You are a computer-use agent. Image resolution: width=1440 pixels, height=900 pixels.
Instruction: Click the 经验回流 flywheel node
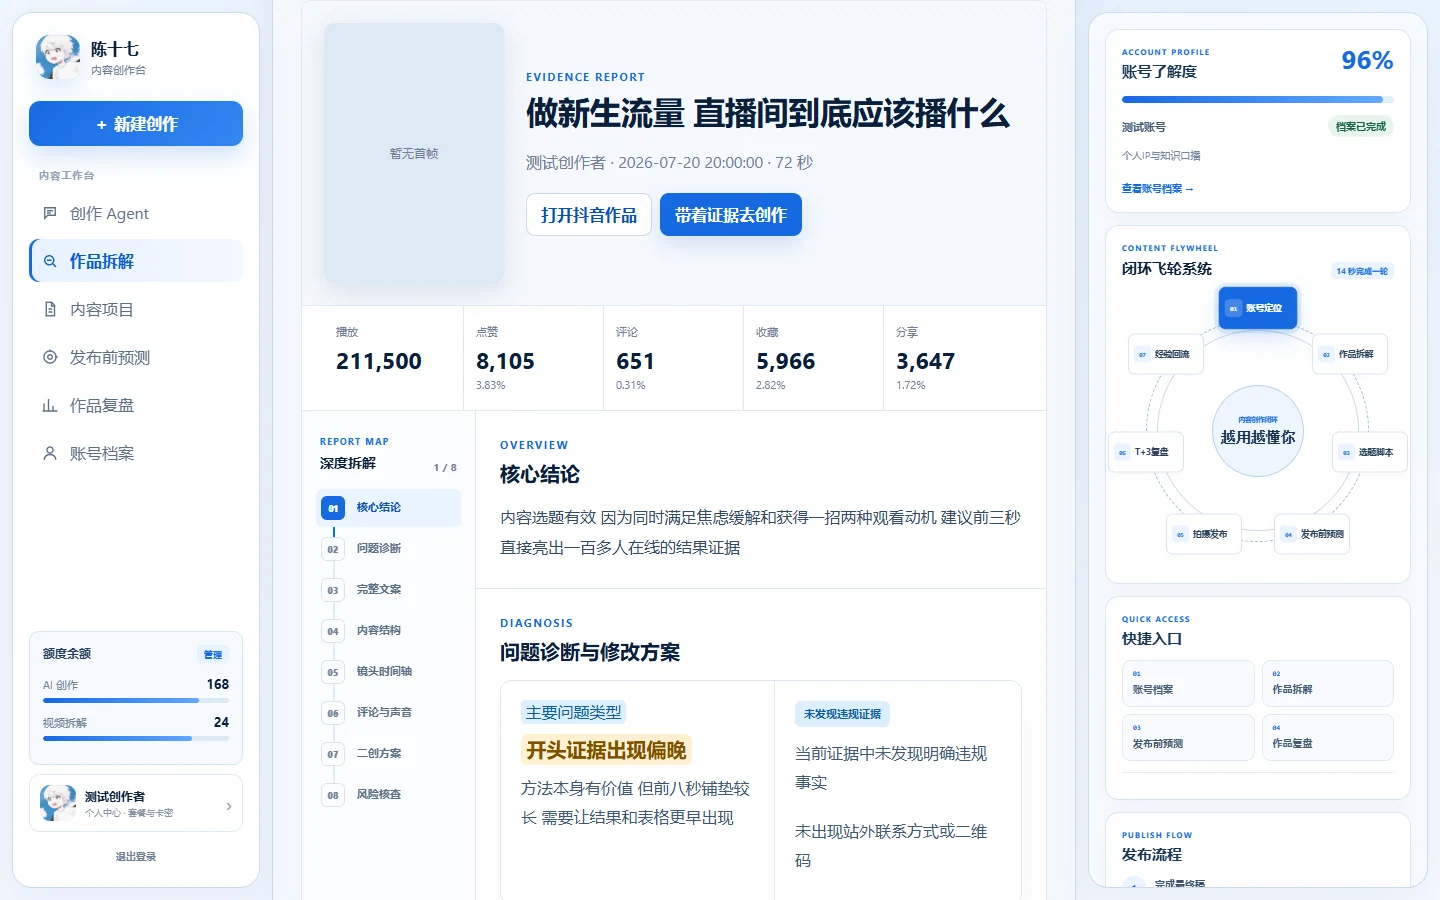(1165, 354)
